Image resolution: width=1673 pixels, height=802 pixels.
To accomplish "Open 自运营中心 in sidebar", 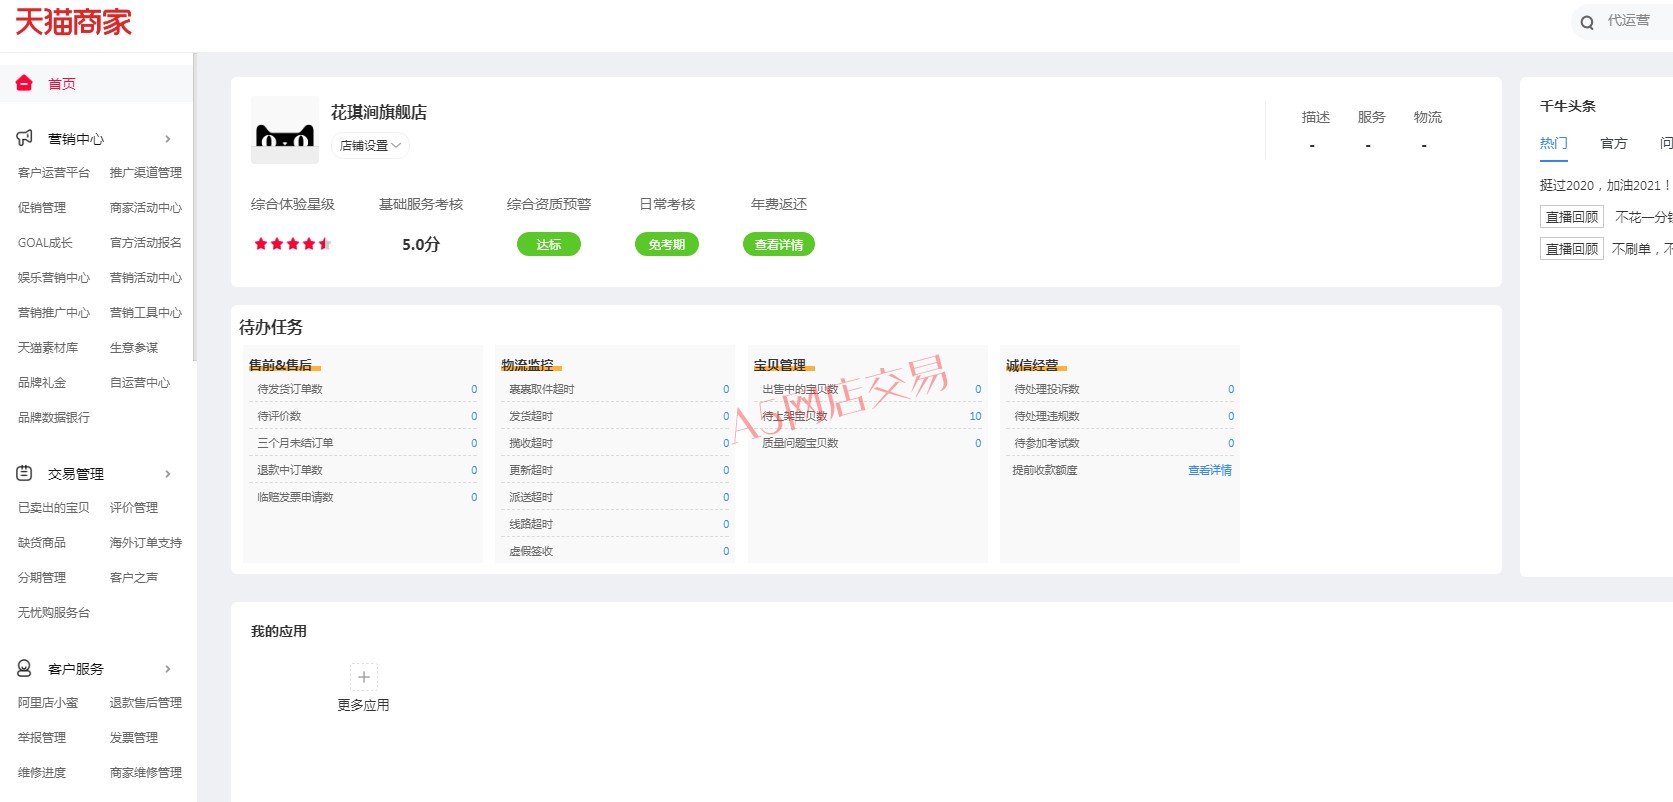I will click(x=140, y=383).
